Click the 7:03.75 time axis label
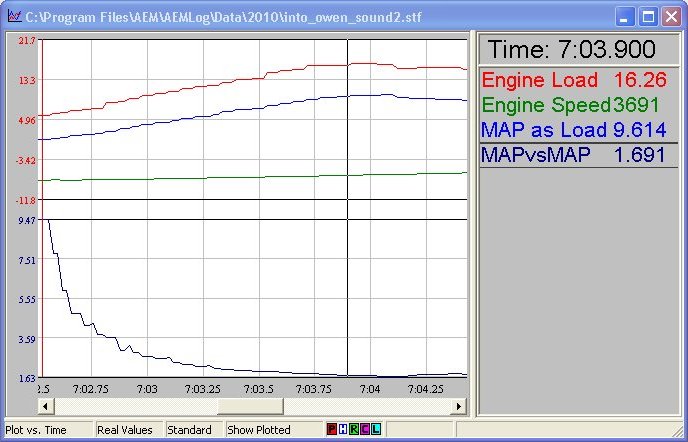Viewport: 688px width, 442px height. click(314, 389)
